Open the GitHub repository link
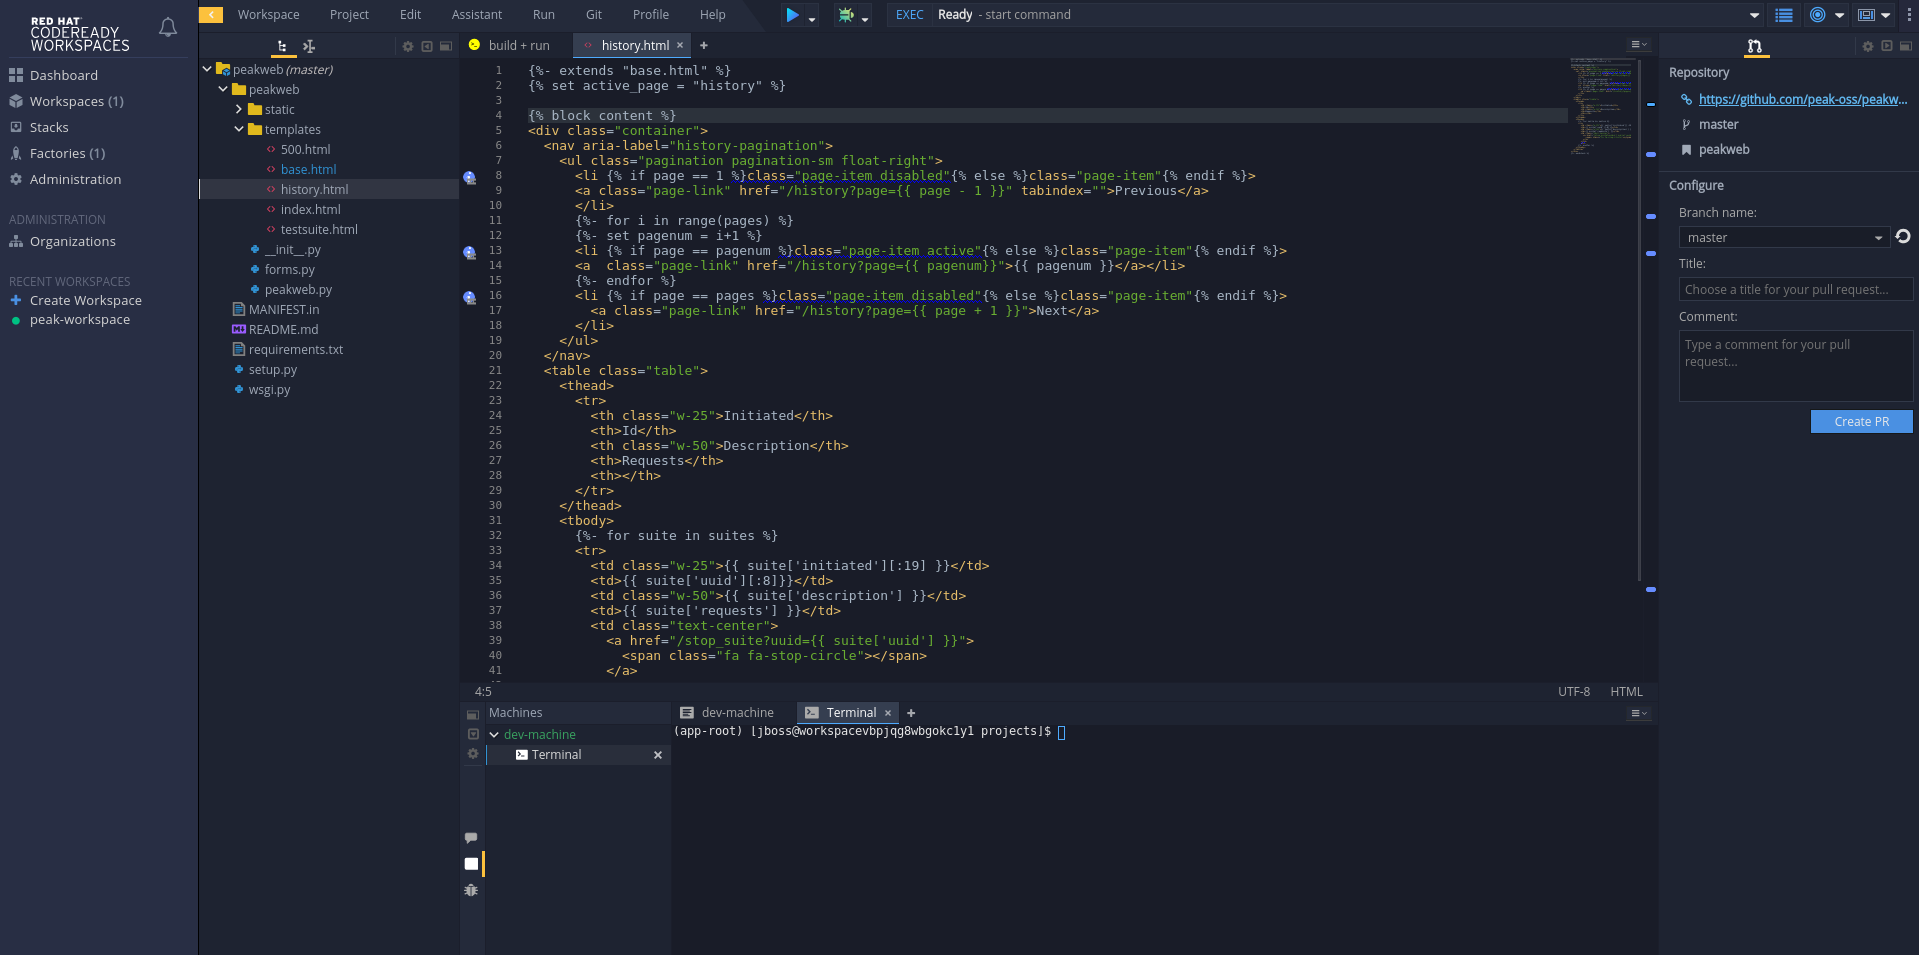 1802,99
